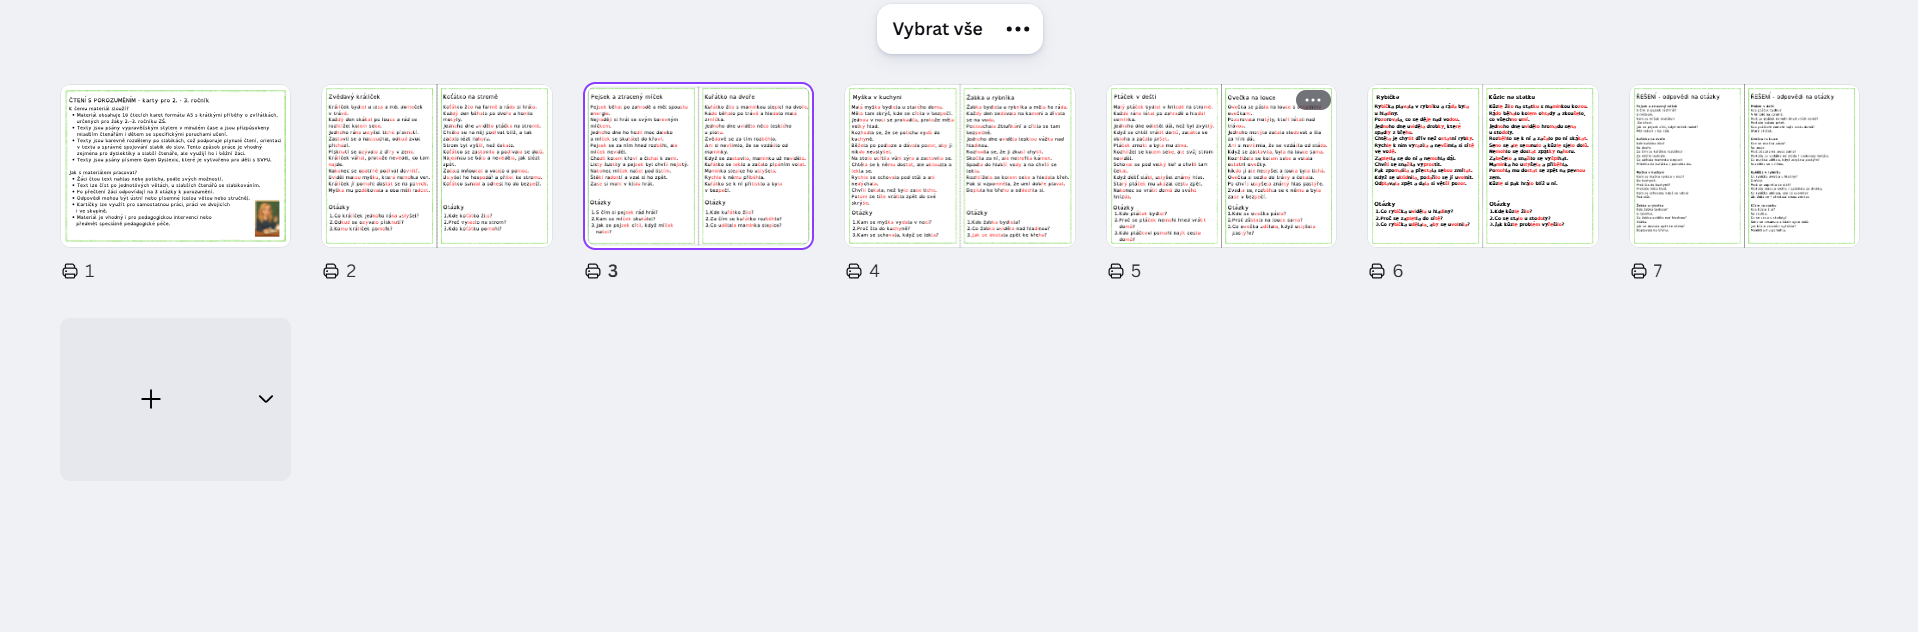
Task: Open more options next to Vybrat vše
Action: 1018,29
